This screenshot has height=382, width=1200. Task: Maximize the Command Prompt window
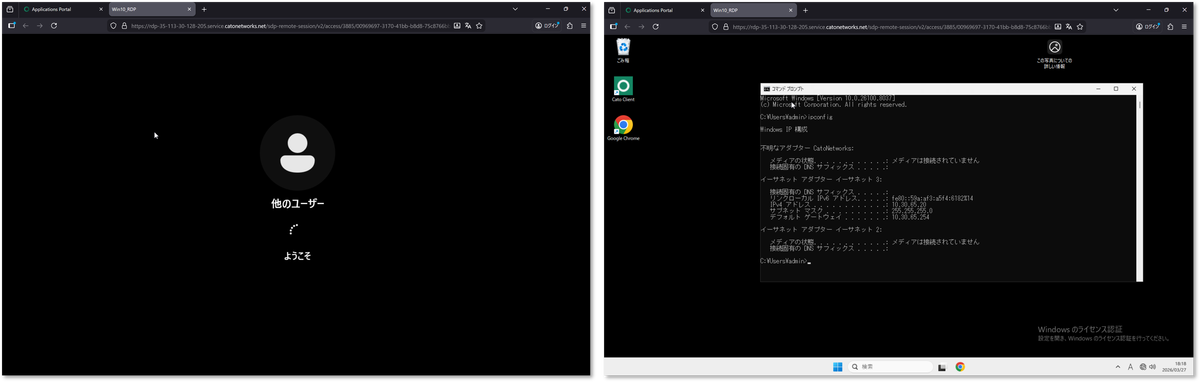click(1116, 88)
